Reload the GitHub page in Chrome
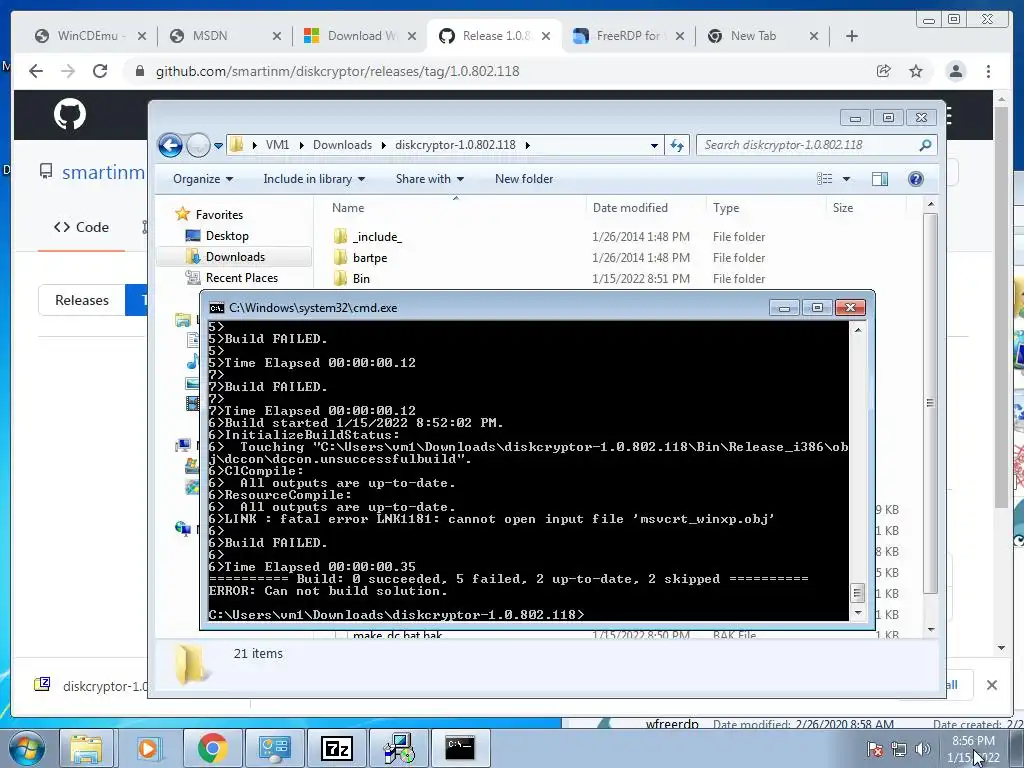 100,71
